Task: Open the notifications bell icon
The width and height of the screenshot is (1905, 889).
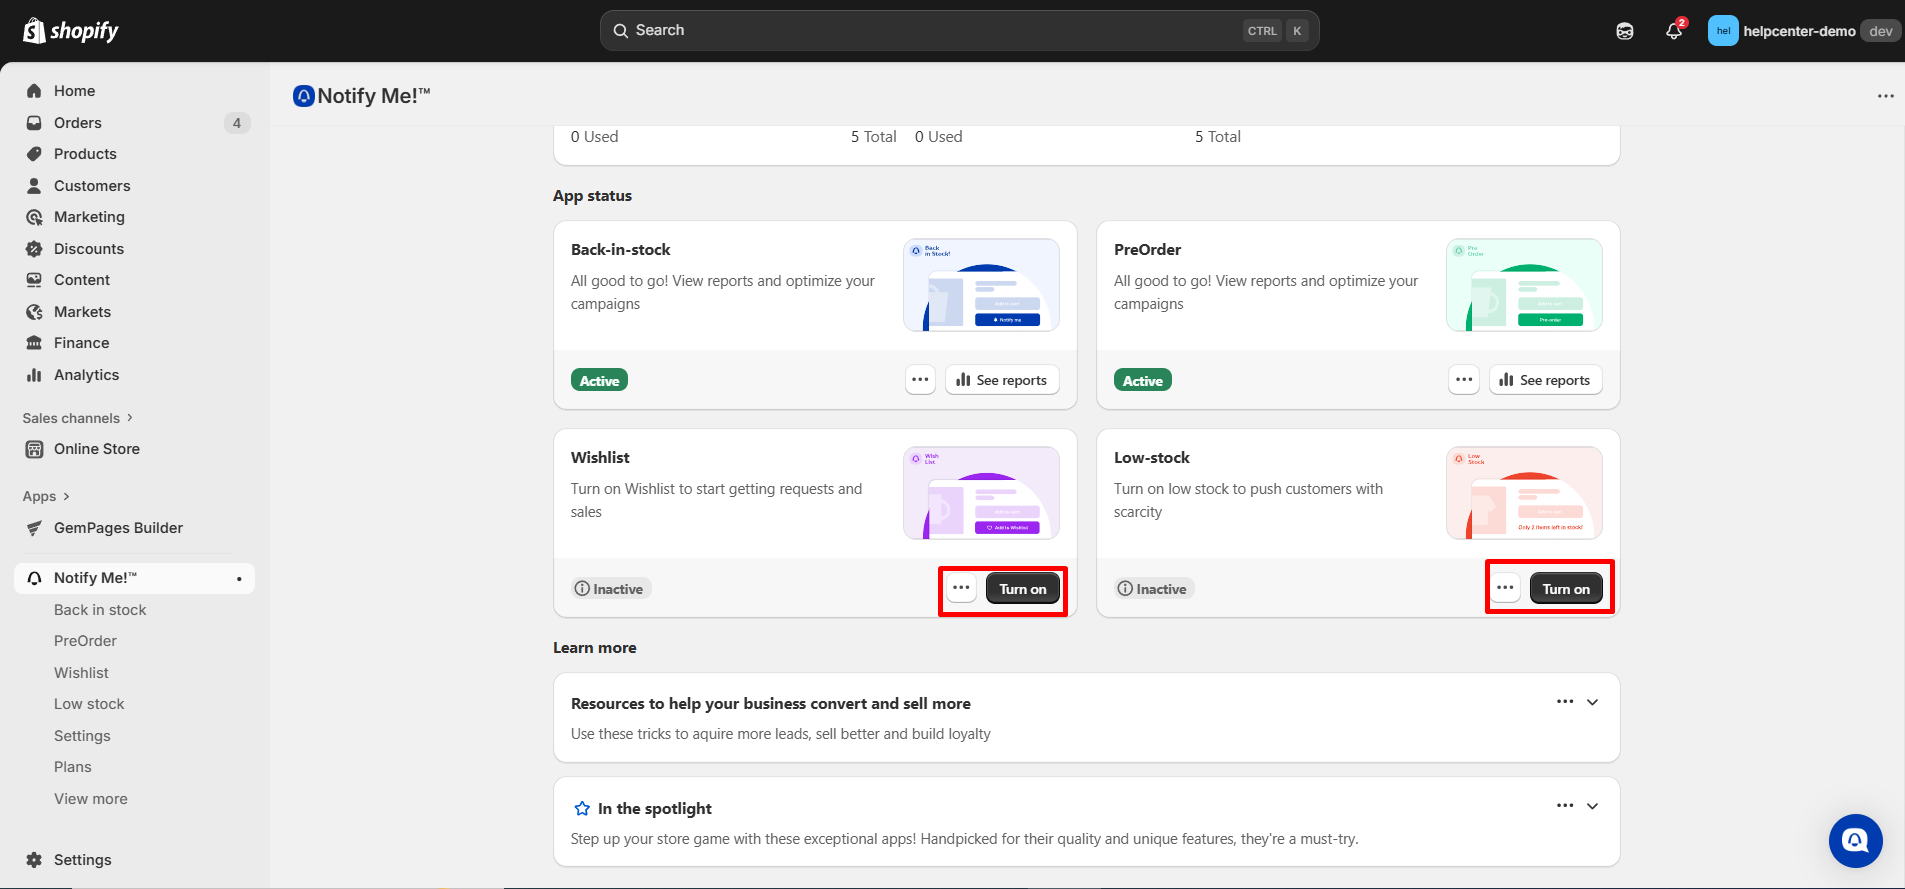Action: 1673,31
